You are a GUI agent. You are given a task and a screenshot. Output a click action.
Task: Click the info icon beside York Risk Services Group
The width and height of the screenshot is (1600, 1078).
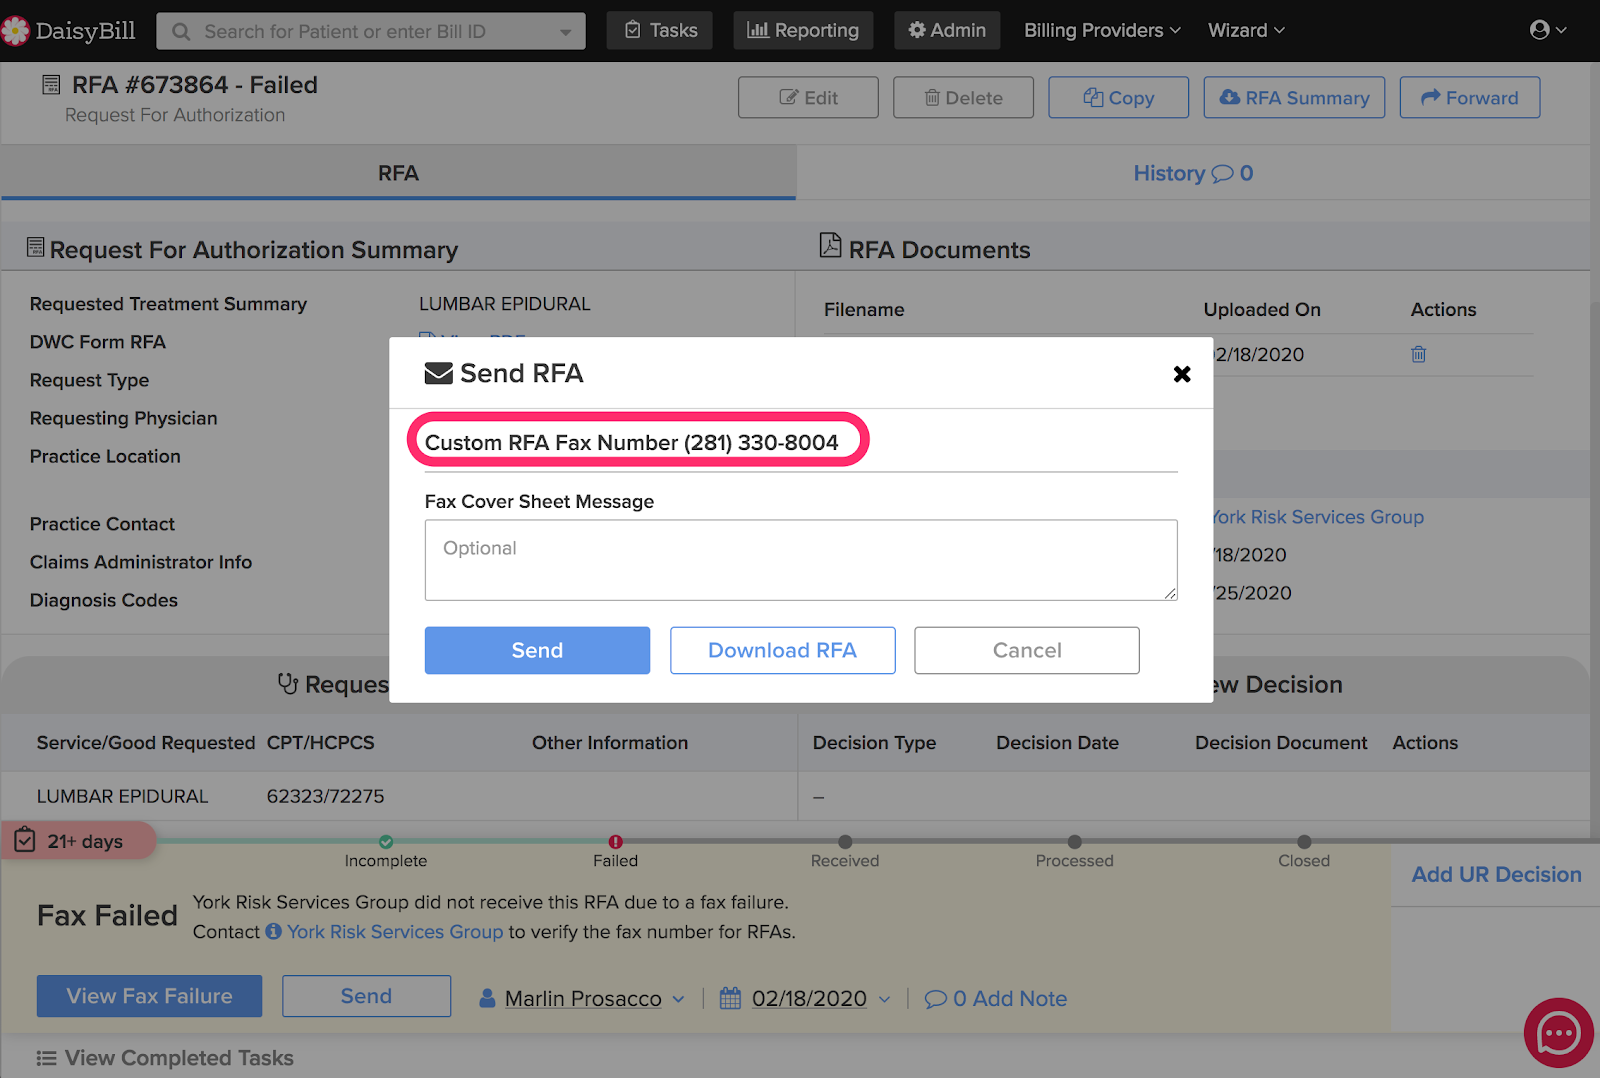[273, 932]
